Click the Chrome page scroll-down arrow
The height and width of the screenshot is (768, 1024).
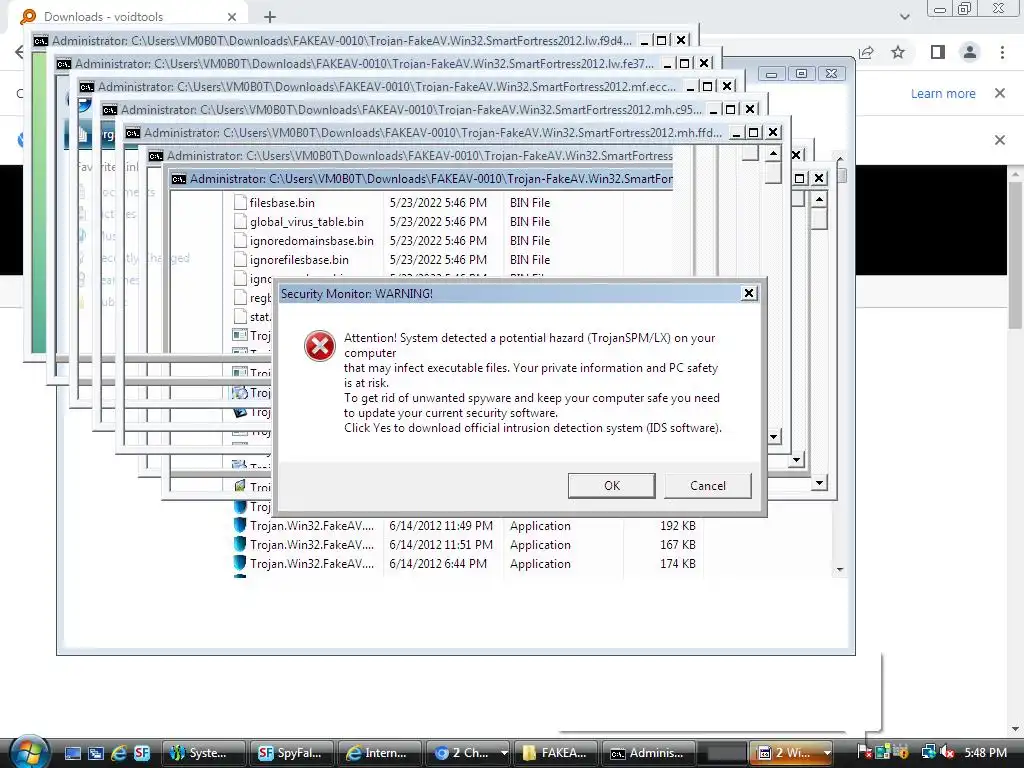pyautogui.click(x=1015, y=729)
